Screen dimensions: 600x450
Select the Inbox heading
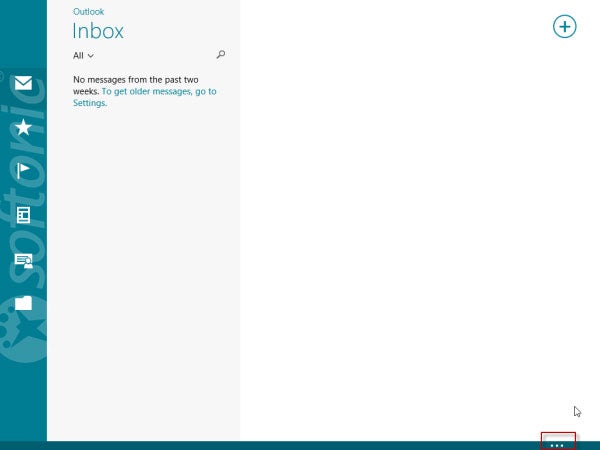point(98,31)
